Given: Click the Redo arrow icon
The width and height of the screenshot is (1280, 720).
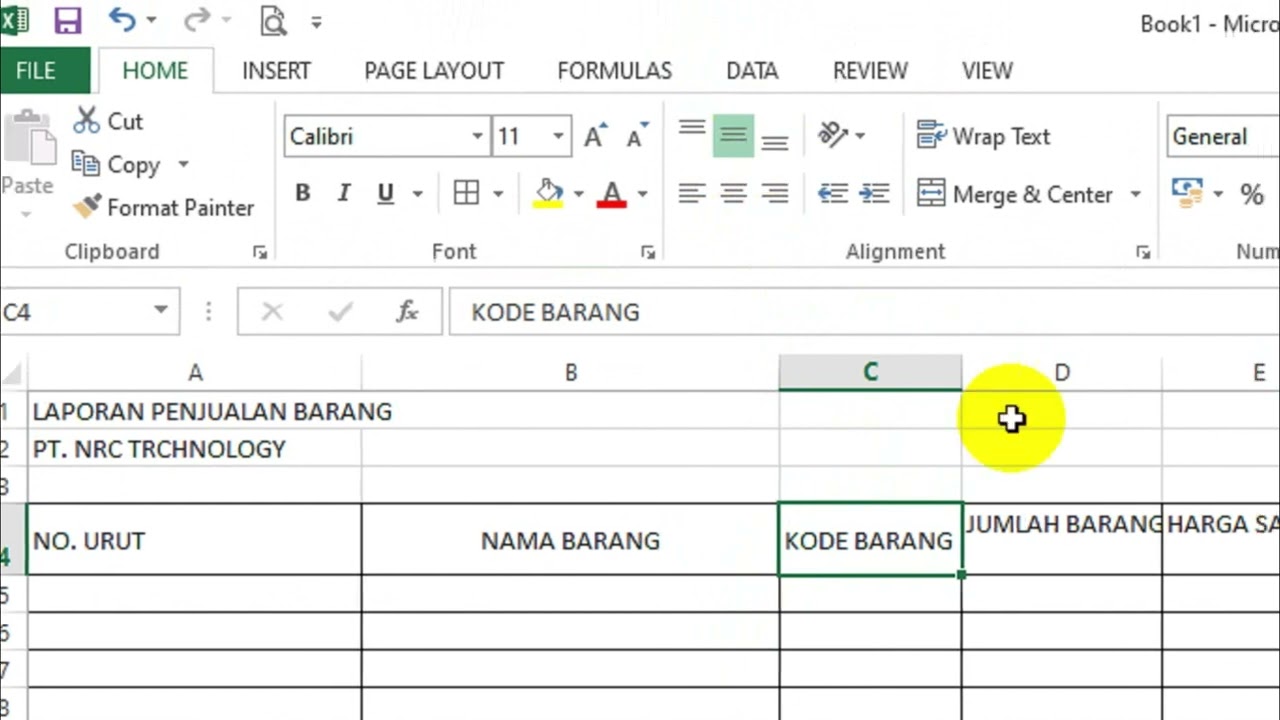Looking at the screenshot, I should (x=197, y=19).
